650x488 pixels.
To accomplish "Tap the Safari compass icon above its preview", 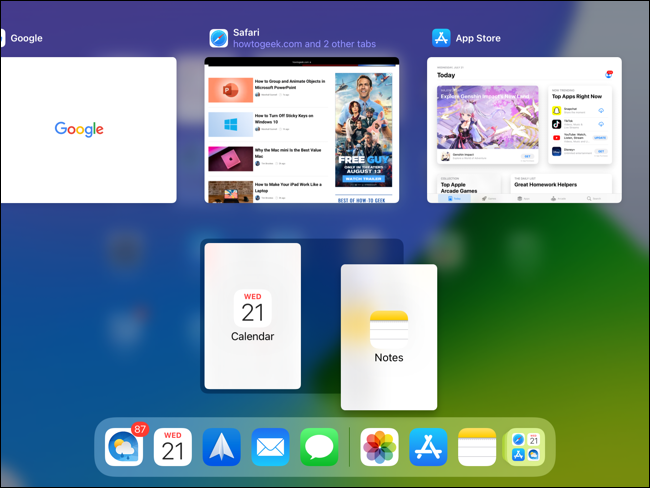I will click(x=218, y=38).
